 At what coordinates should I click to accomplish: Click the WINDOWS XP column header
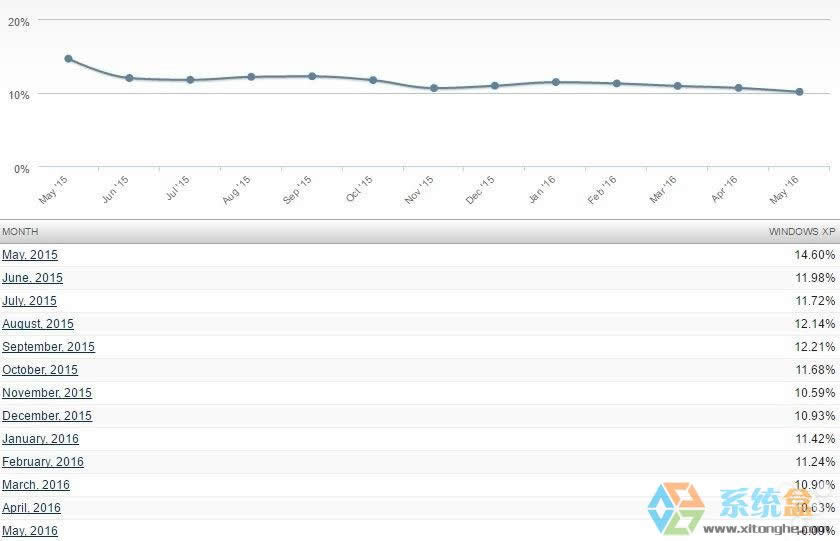click(801, 232)
